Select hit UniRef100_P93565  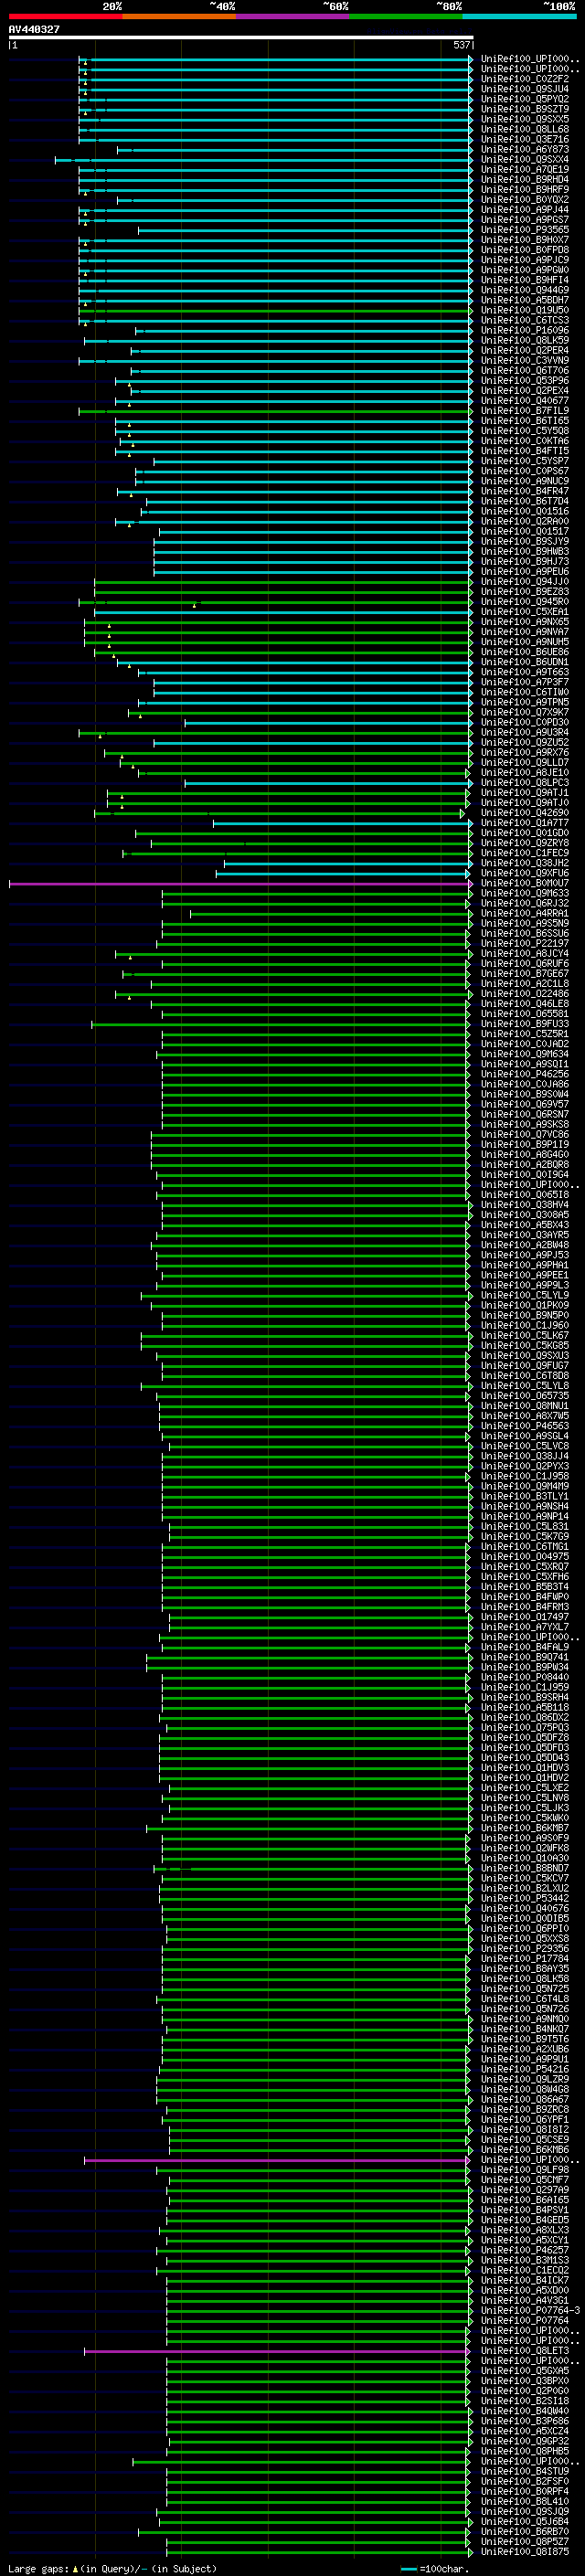point(525,230)
